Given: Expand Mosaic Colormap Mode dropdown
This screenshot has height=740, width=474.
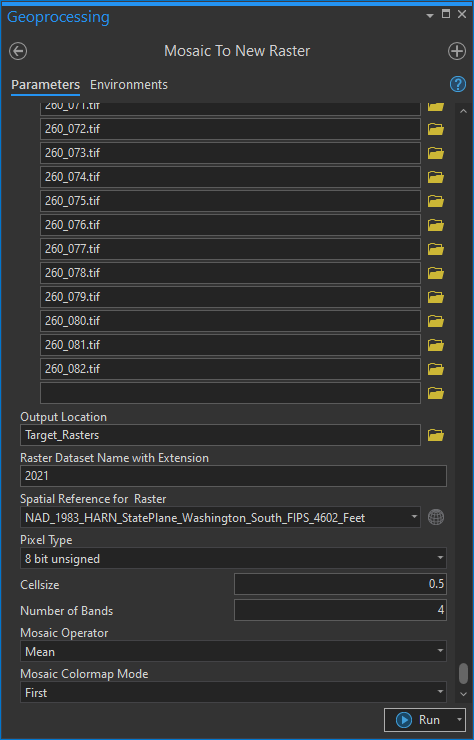Looking at the screenshot, I should point(440,692).
